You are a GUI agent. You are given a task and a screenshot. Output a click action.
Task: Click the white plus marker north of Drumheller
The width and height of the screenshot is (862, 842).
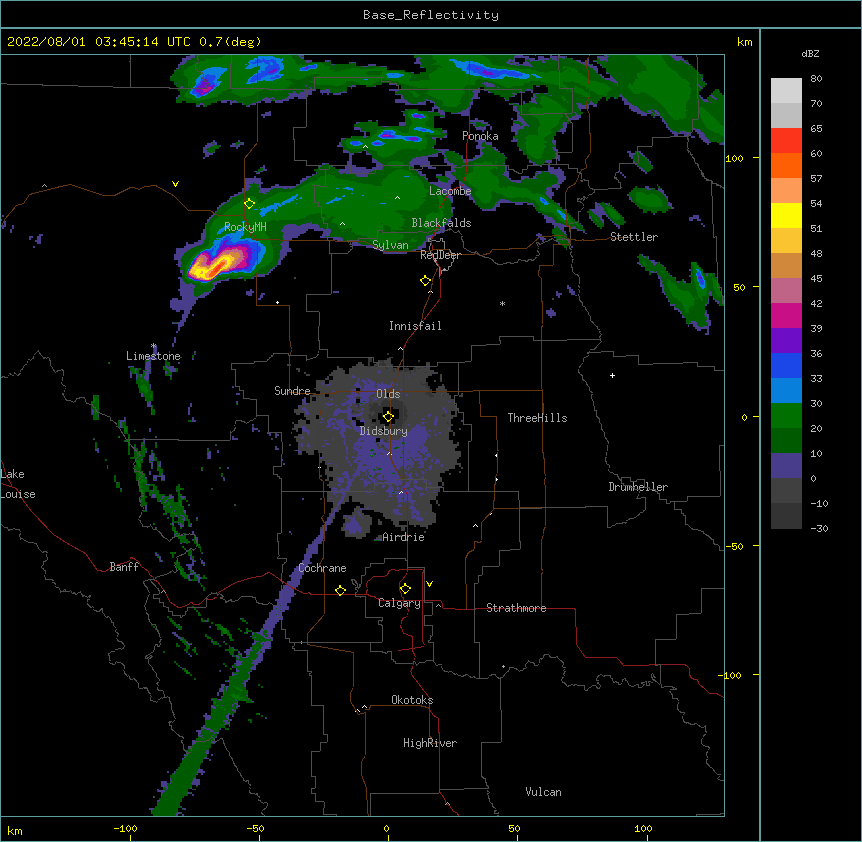point(612,375)
